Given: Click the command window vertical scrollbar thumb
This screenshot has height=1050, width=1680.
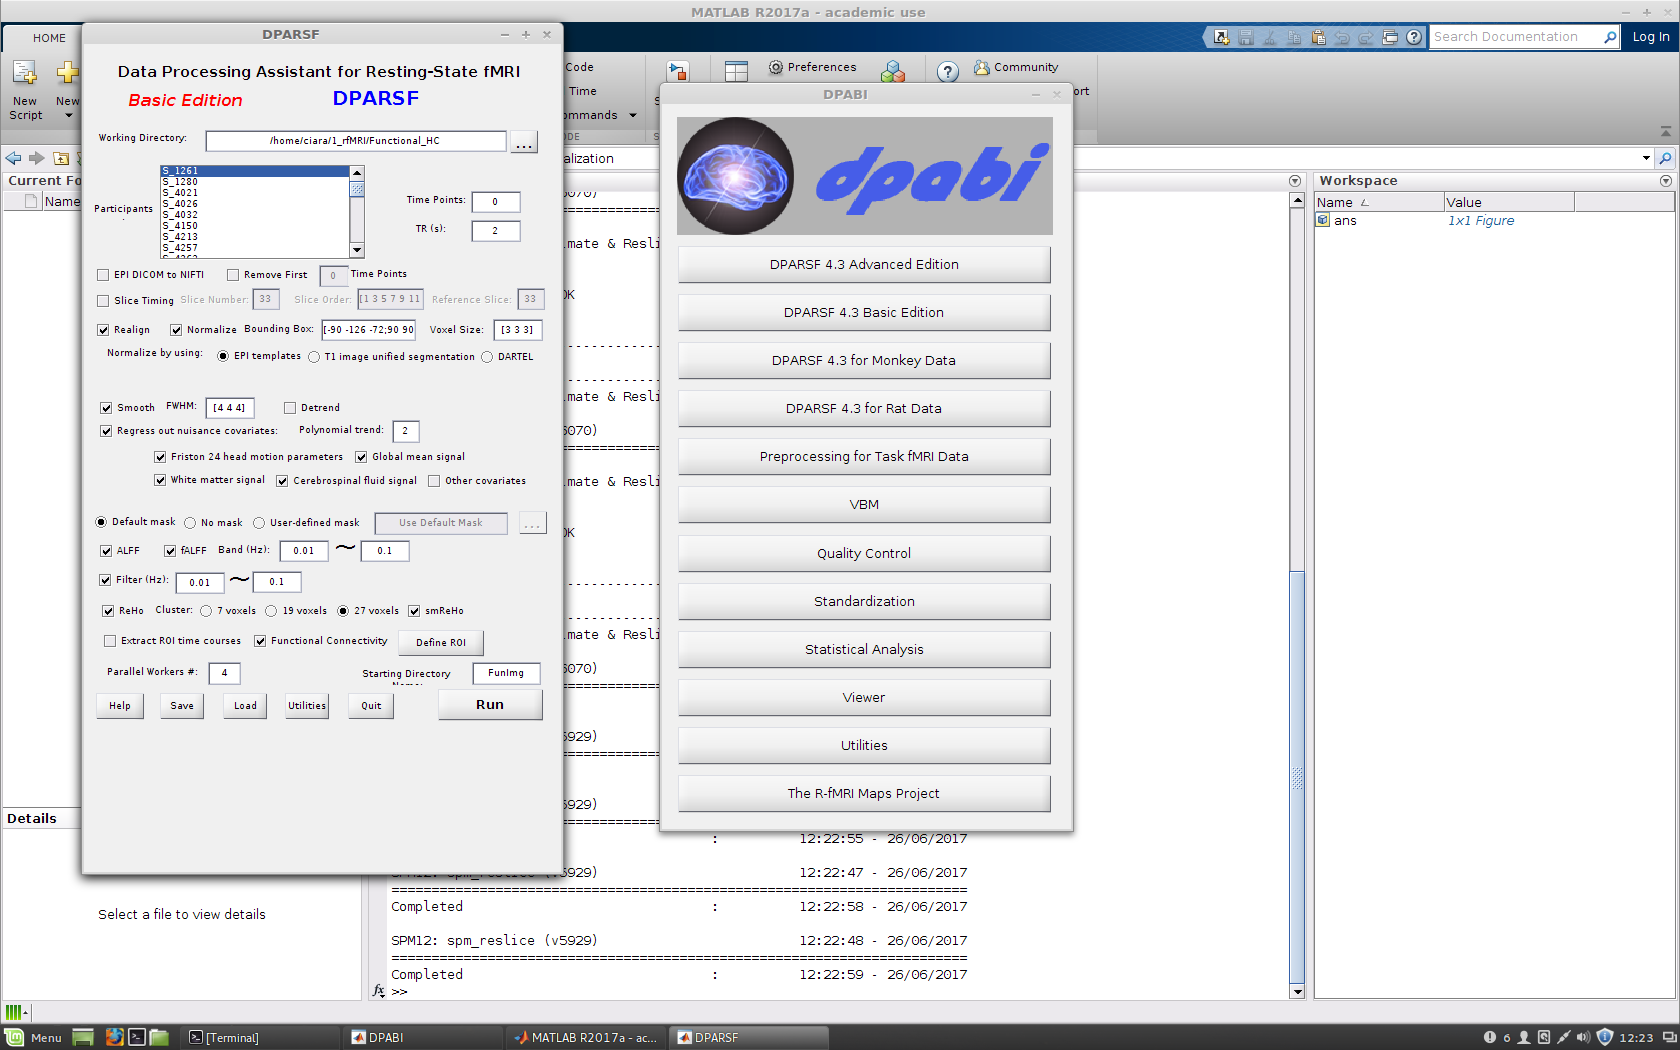Looking at the screenshot, I should click(x=1297, y=777).
